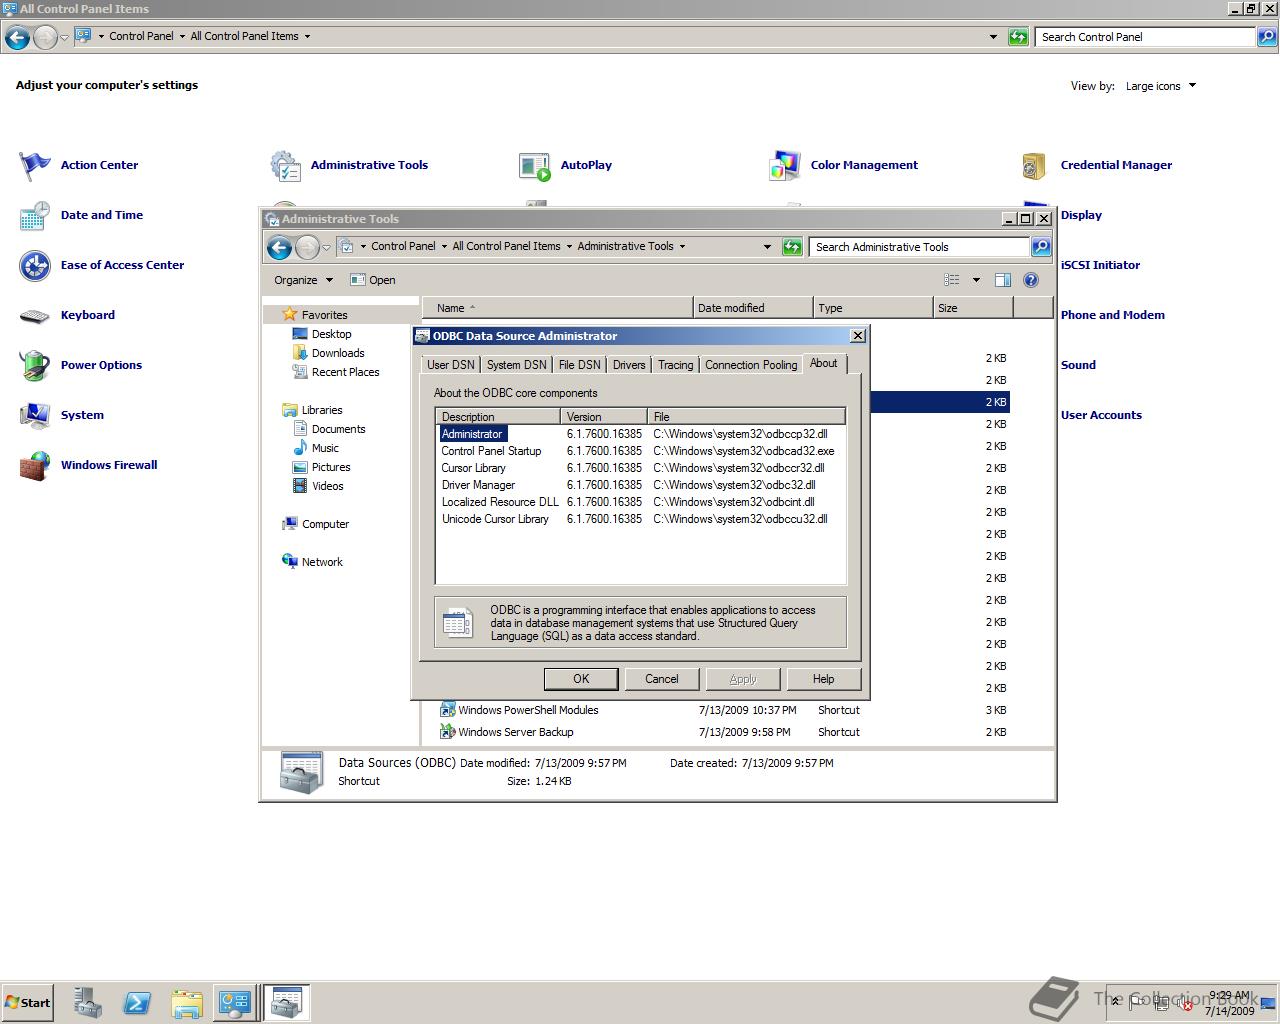Open the System computer icon

click(35, 415)
